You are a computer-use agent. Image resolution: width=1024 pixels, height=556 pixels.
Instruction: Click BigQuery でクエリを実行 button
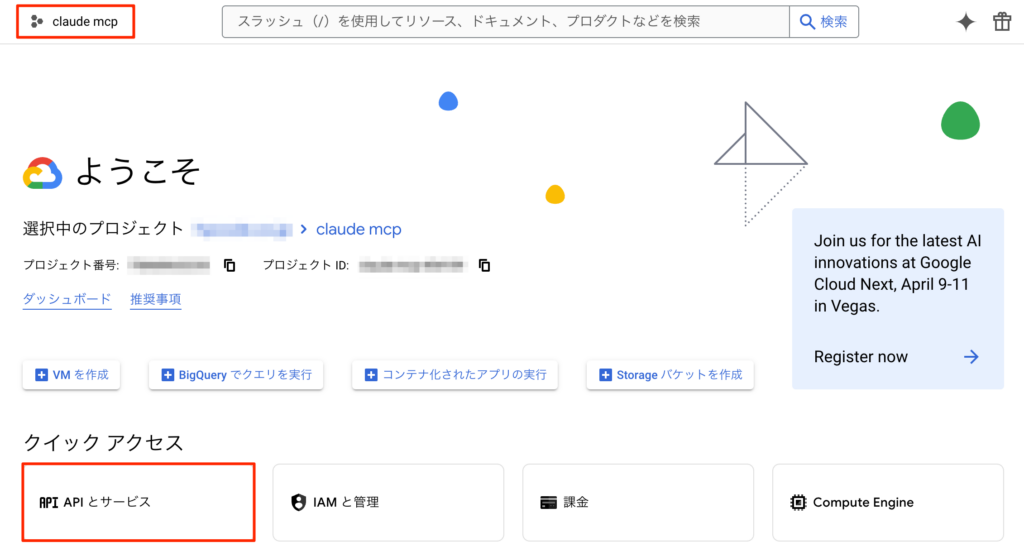pos(236,375)
